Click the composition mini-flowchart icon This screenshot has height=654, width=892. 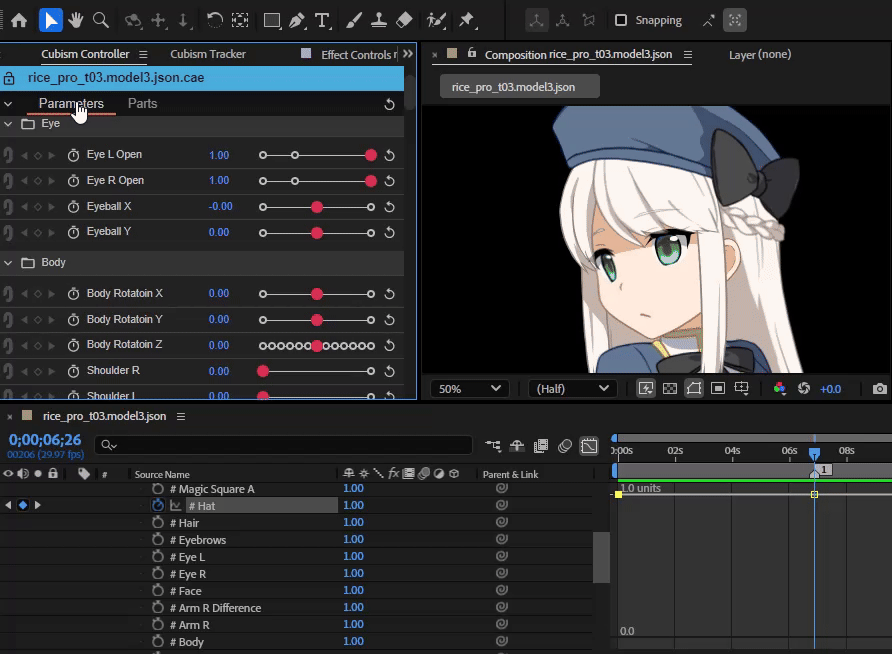[x=493, y=446]
